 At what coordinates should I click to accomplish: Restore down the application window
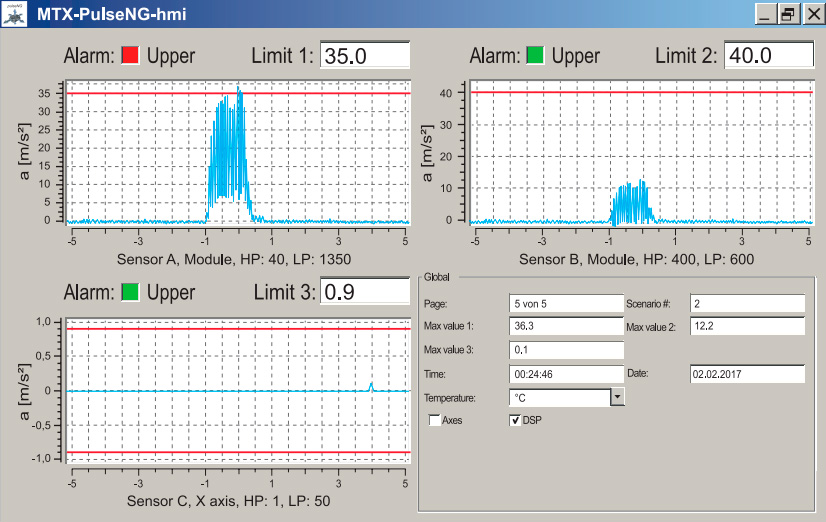(788, 14)
